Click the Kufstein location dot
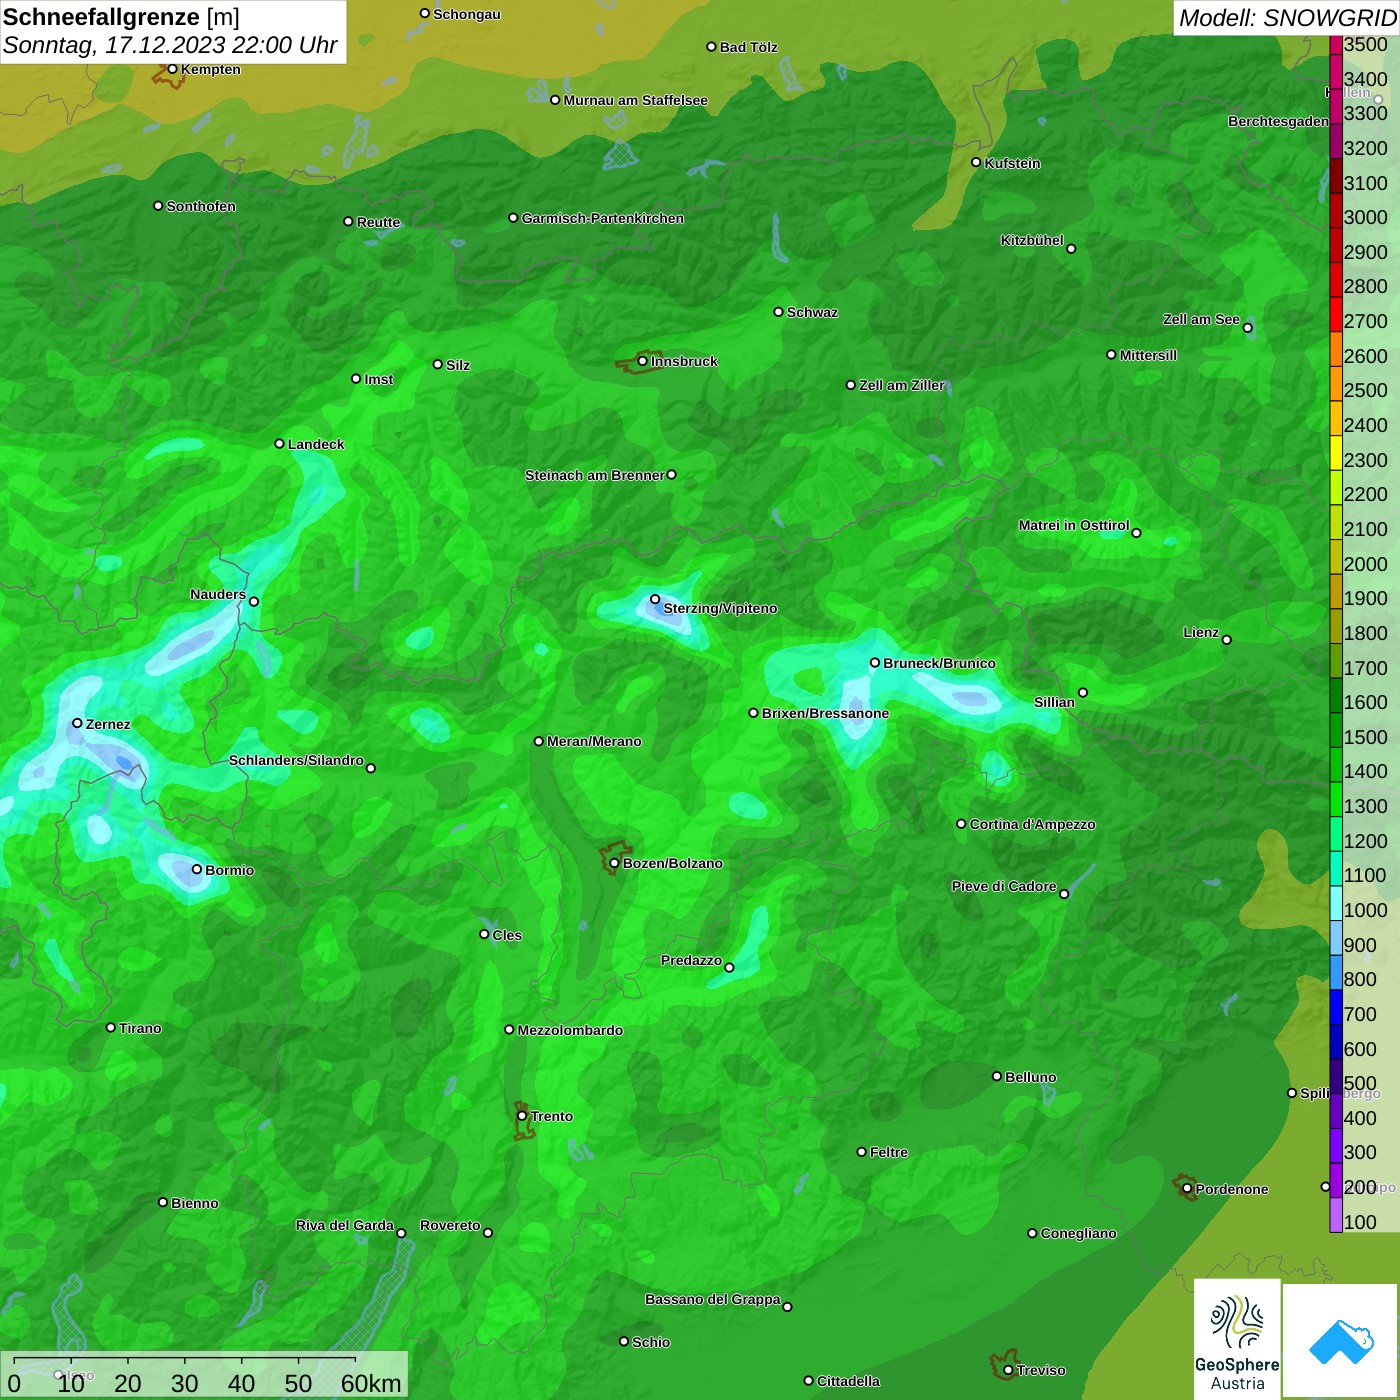This screenshot has width=1400, height=1400. pyautogui.click(x=976, y=162)
